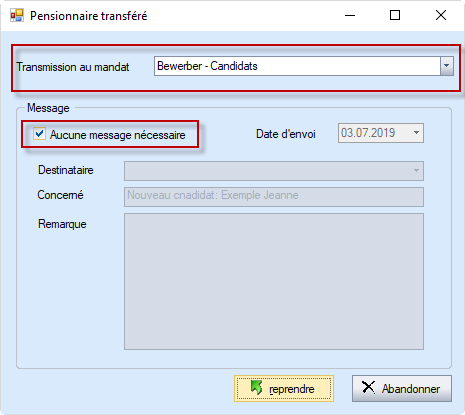
Task: Click the Pensionnaire transféré window title
Action: (x=89, y=16)
